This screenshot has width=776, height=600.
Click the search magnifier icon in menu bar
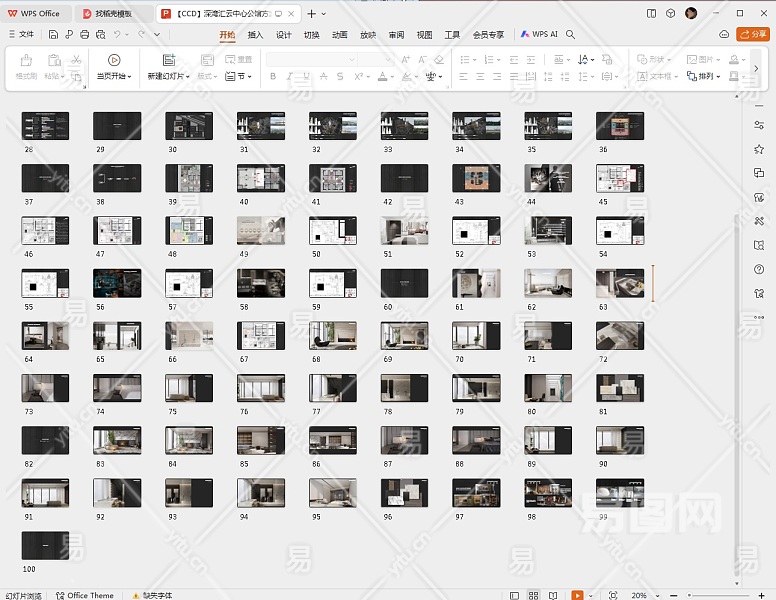pos(571,34)
